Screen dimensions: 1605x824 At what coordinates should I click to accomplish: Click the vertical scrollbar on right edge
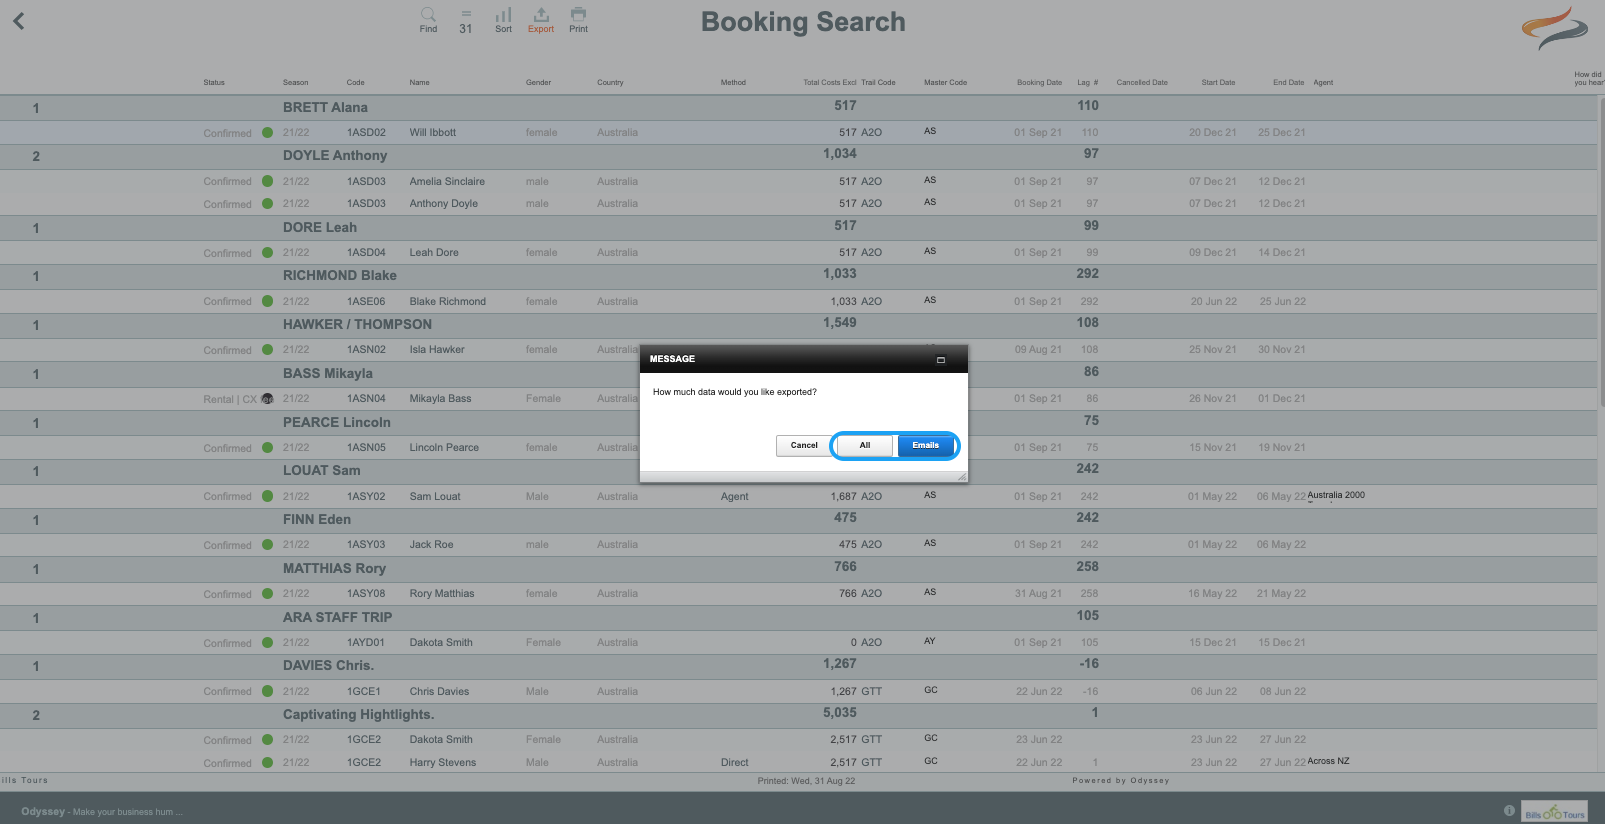1600,250
